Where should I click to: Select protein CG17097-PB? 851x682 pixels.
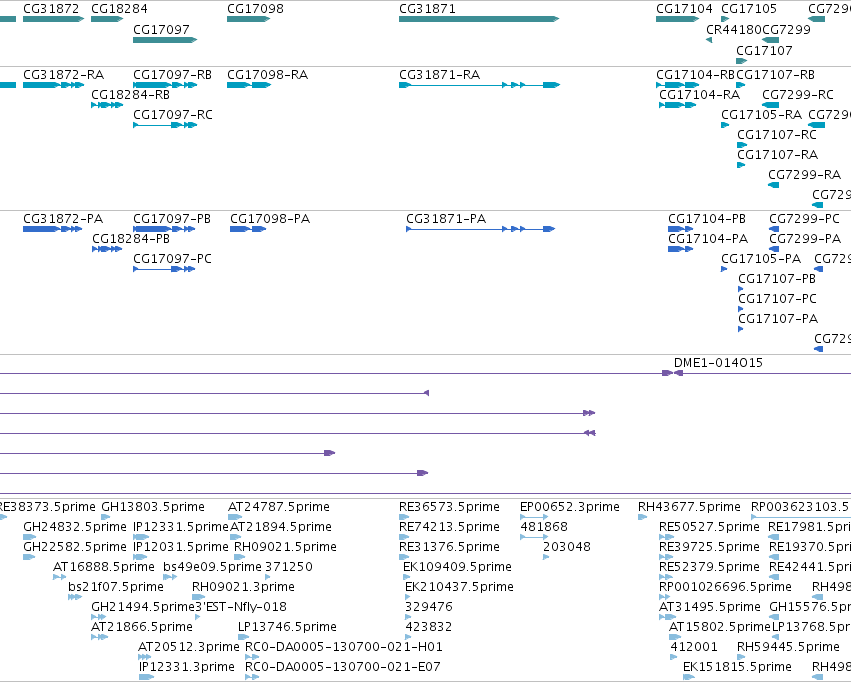(164, 229)
